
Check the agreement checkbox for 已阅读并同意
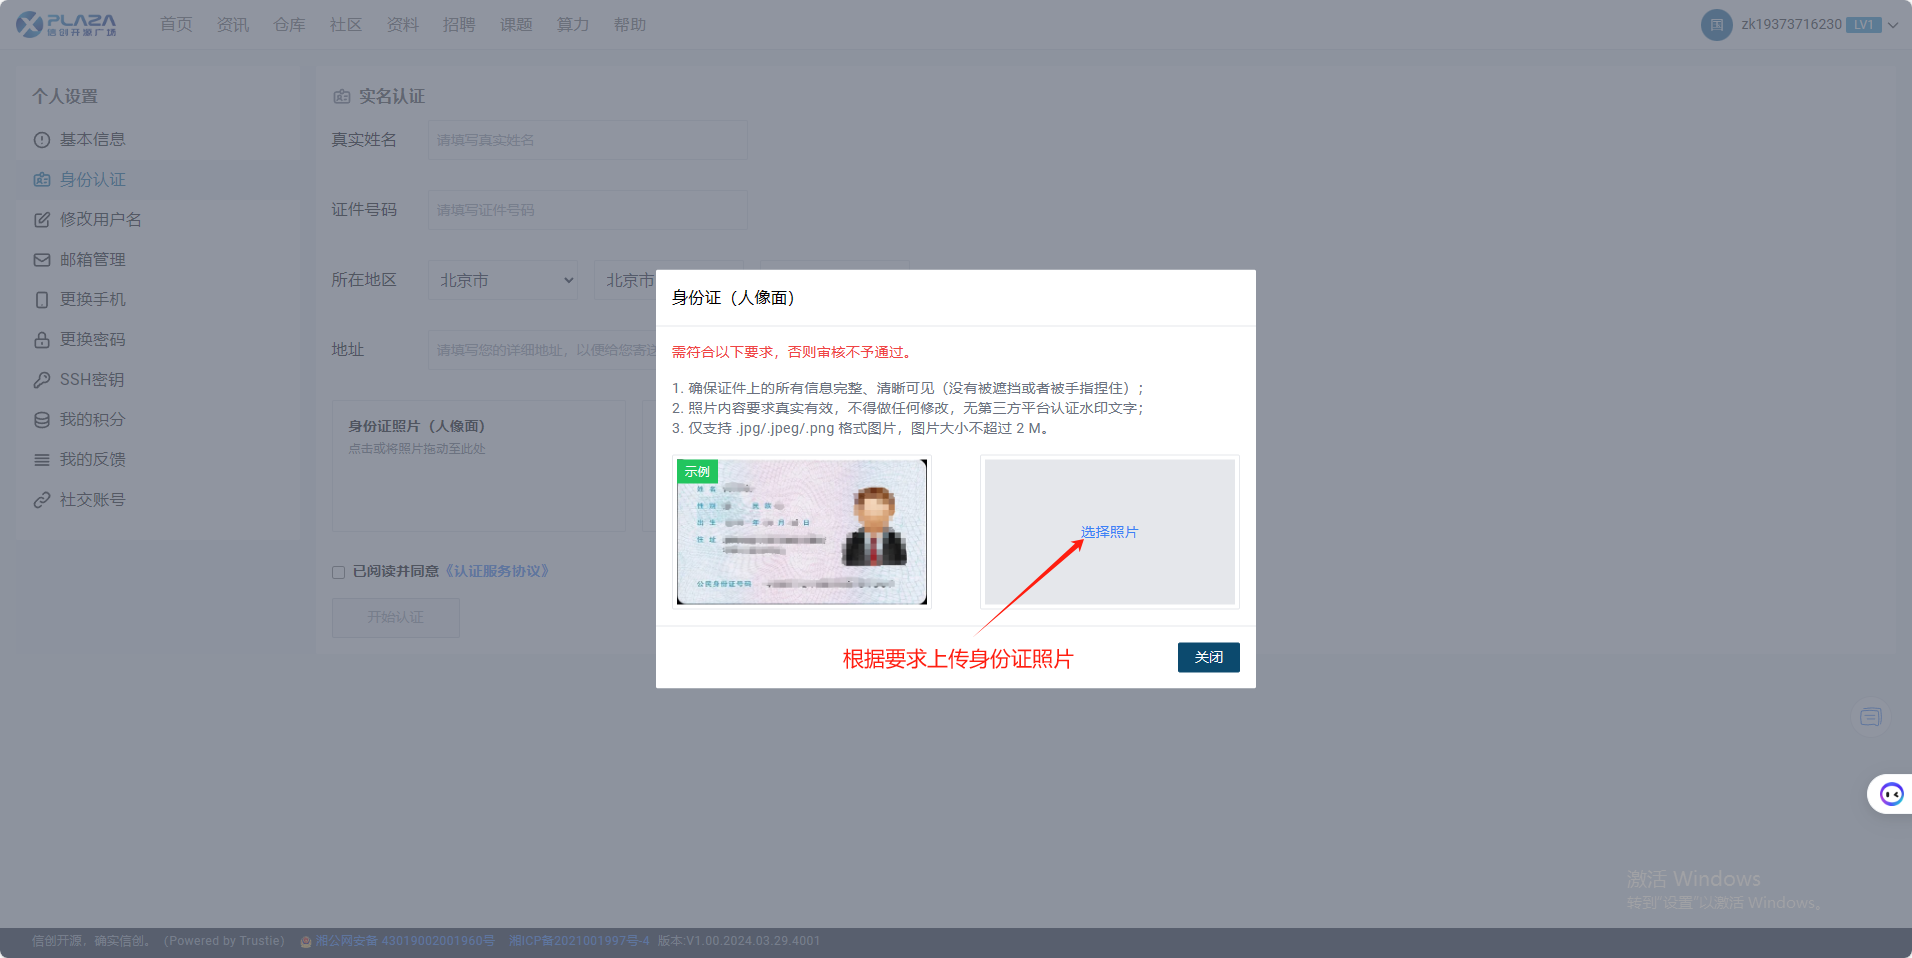point(338,572)
